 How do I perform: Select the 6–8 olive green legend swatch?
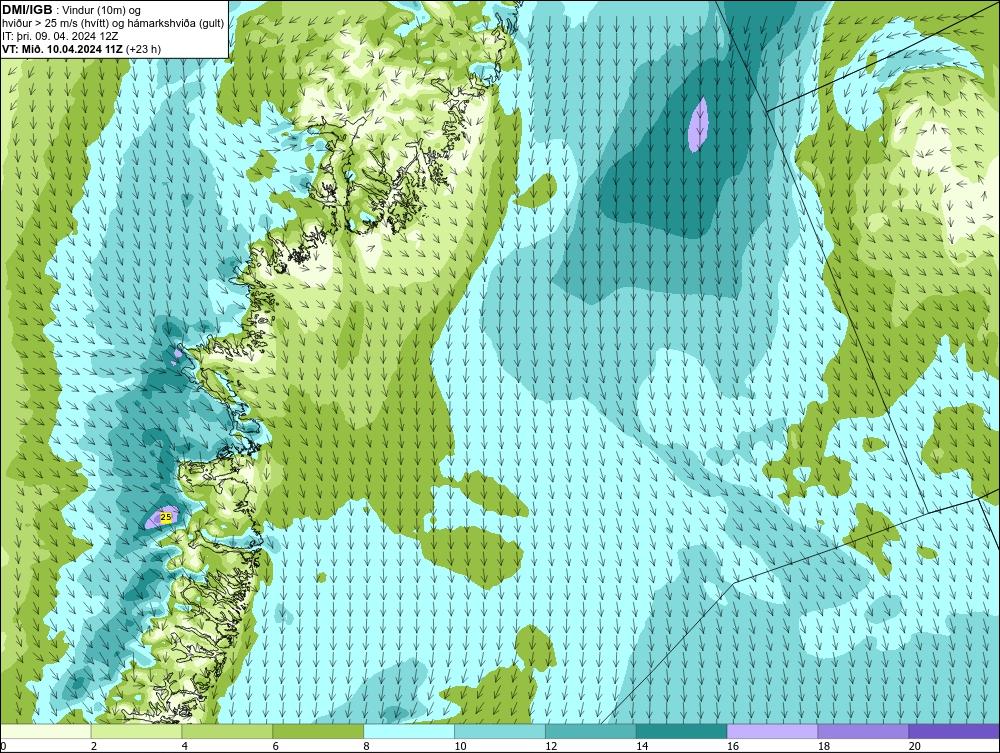318,731
